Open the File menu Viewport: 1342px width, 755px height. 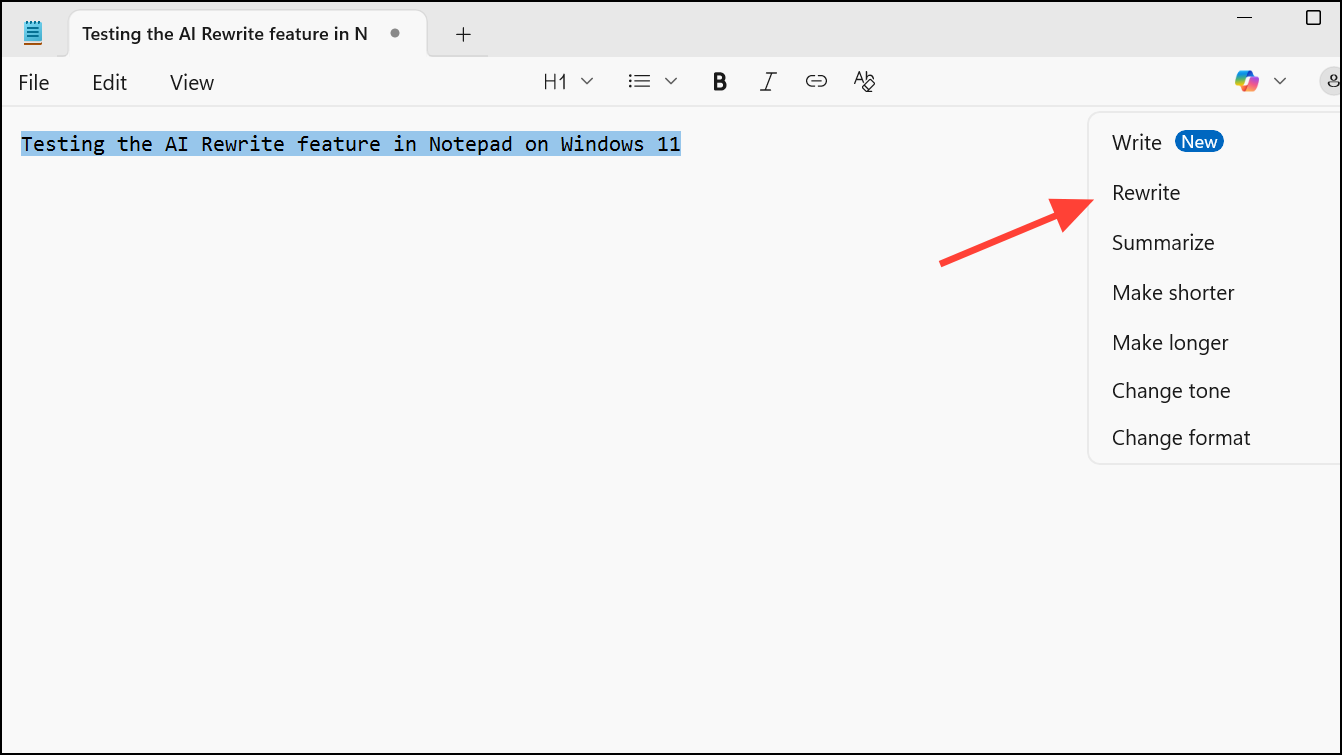33,82
